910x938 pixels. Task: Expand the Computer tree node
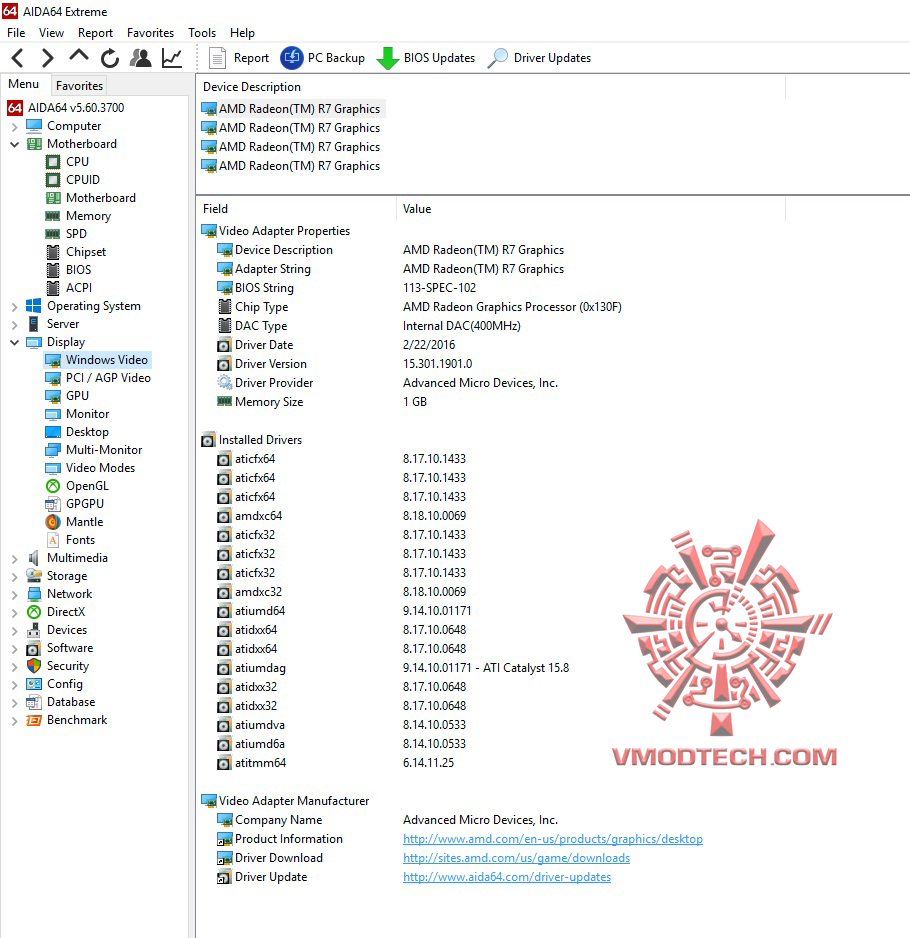14,127
